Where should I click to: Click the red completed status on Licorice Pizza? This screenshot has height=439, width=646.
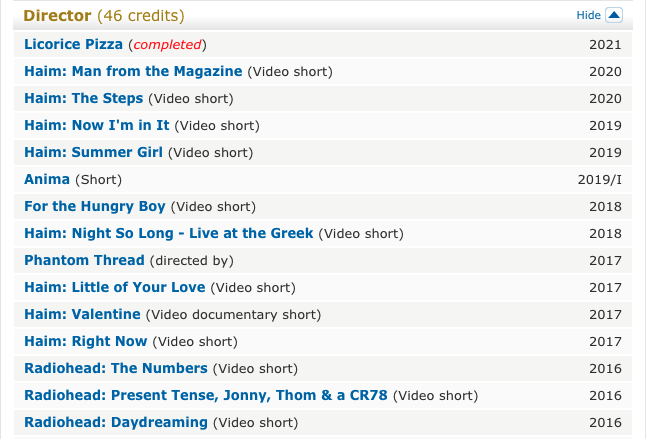click(x=168, y=45)
